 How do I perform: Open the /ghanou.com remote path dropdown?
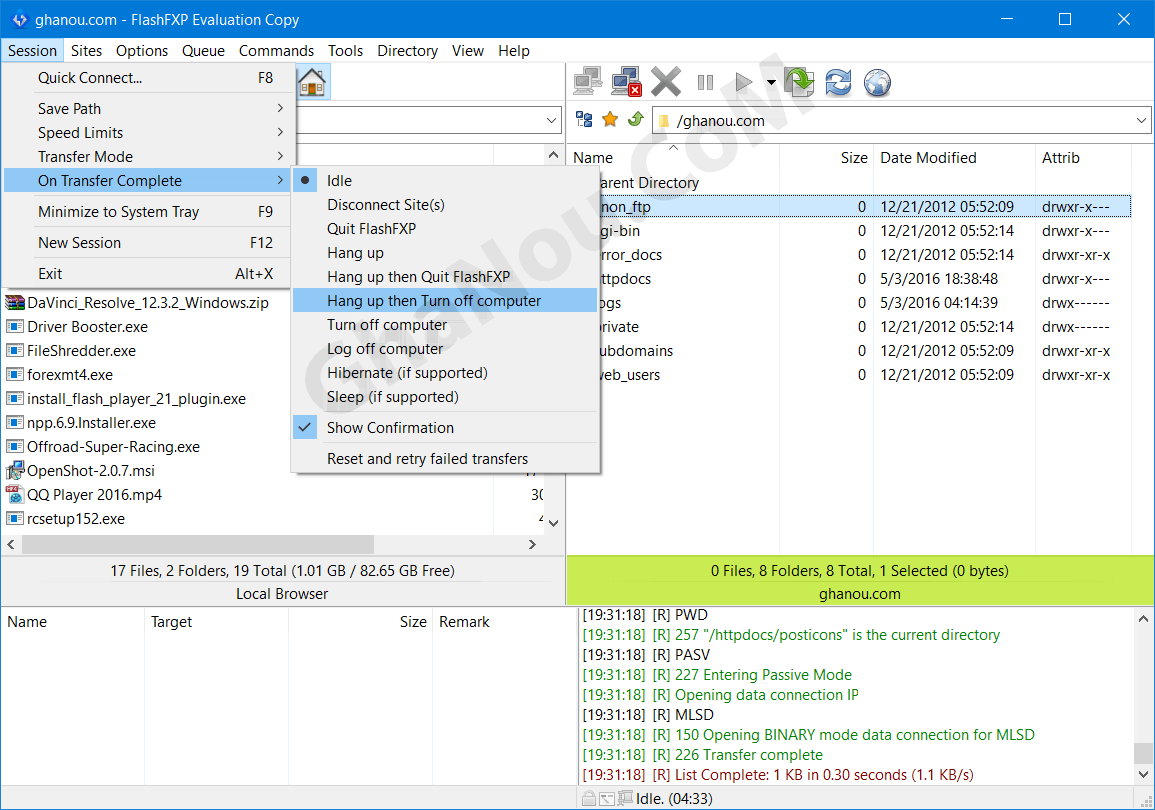[x=1140, y=120]
